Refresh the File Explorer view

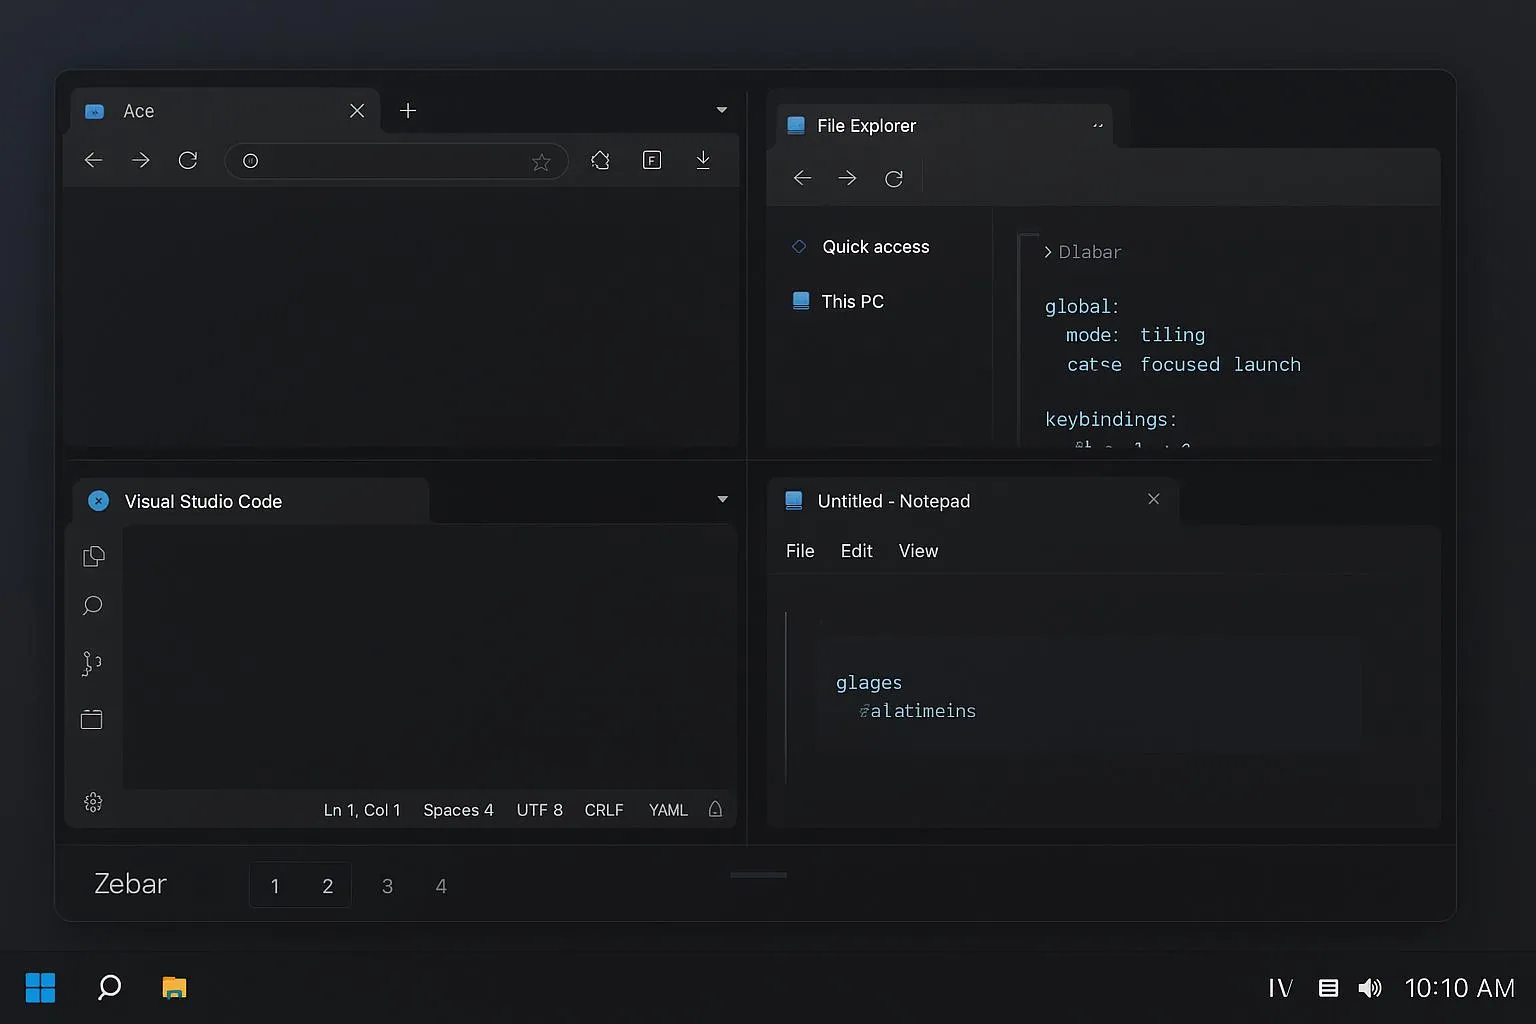point(894,178)
